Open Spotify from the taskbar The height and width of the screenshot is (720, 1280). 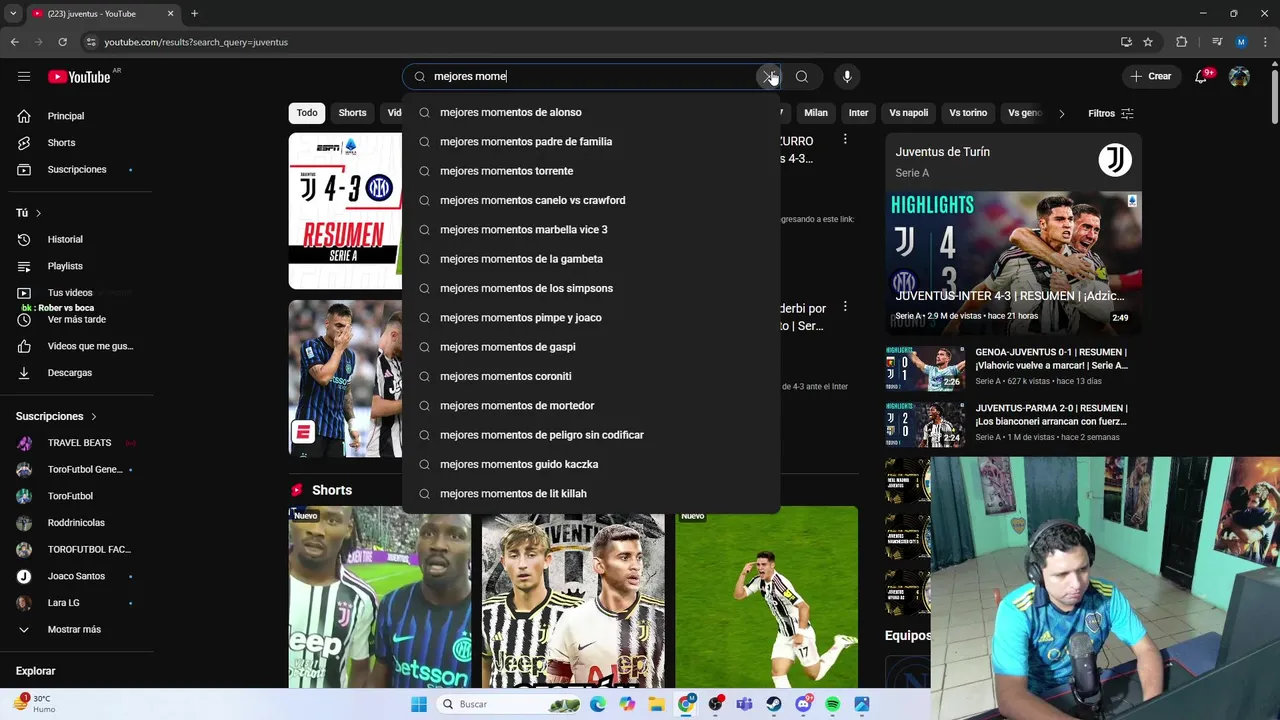(x=832, y=704)
